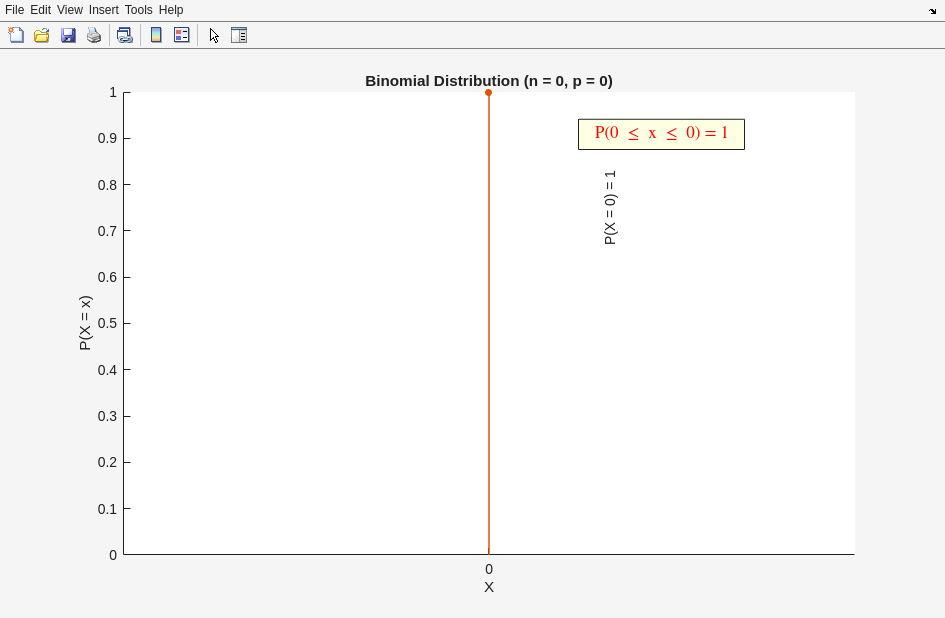Expand the Insert menu
Viewport: 945px width, 618px height.
[103, 10]
